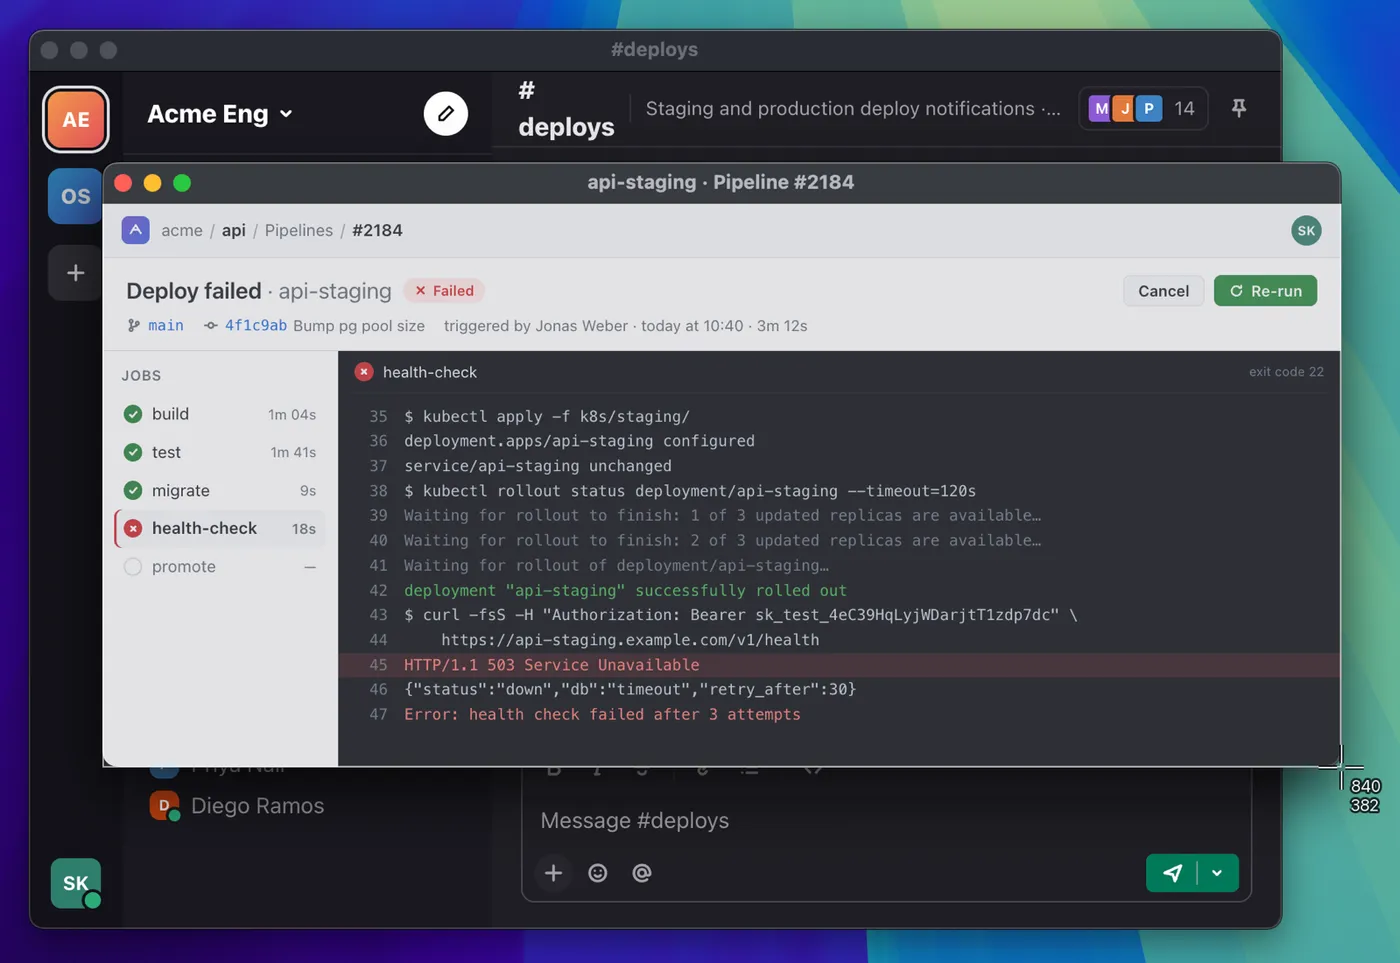This screenshot has width=1400, height=963.
Task: Send the message with the paper plane button
Action: 1172,873
